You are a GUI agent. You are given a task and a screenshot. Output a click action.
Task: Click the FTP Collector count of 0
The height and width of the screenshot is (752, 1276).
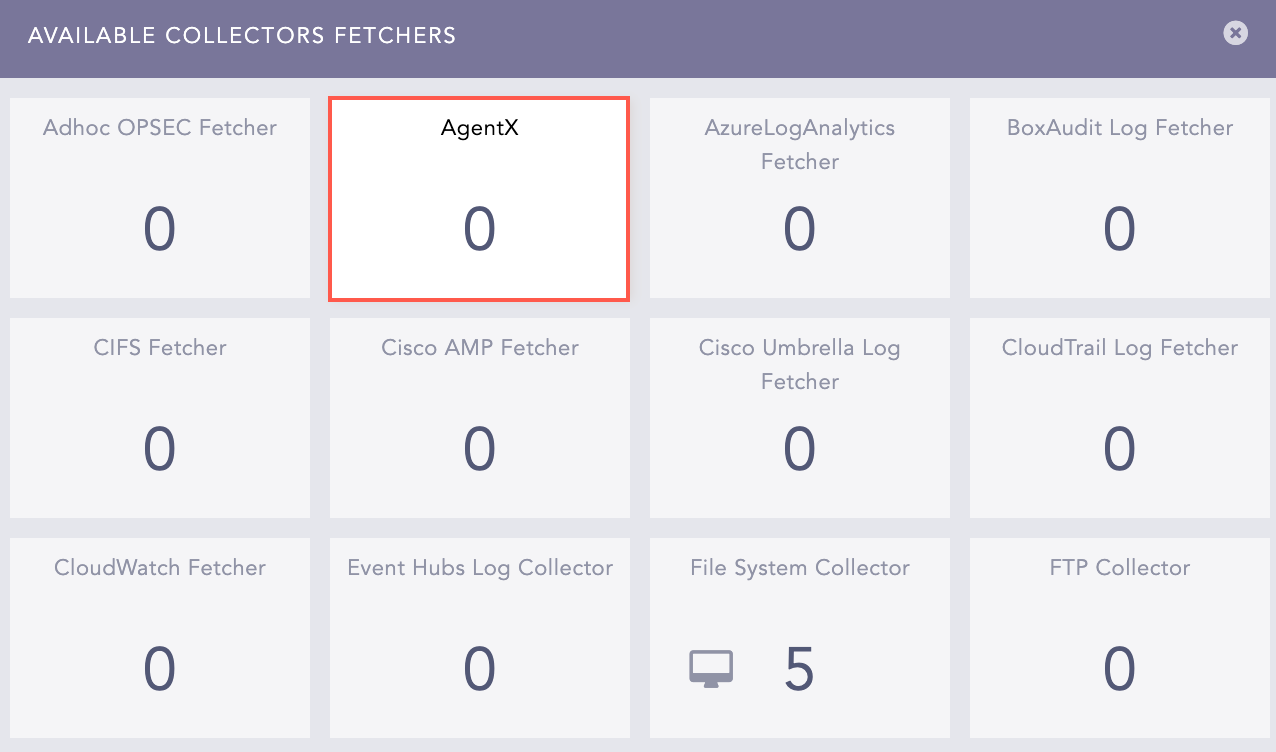(x=1119, y=669)
